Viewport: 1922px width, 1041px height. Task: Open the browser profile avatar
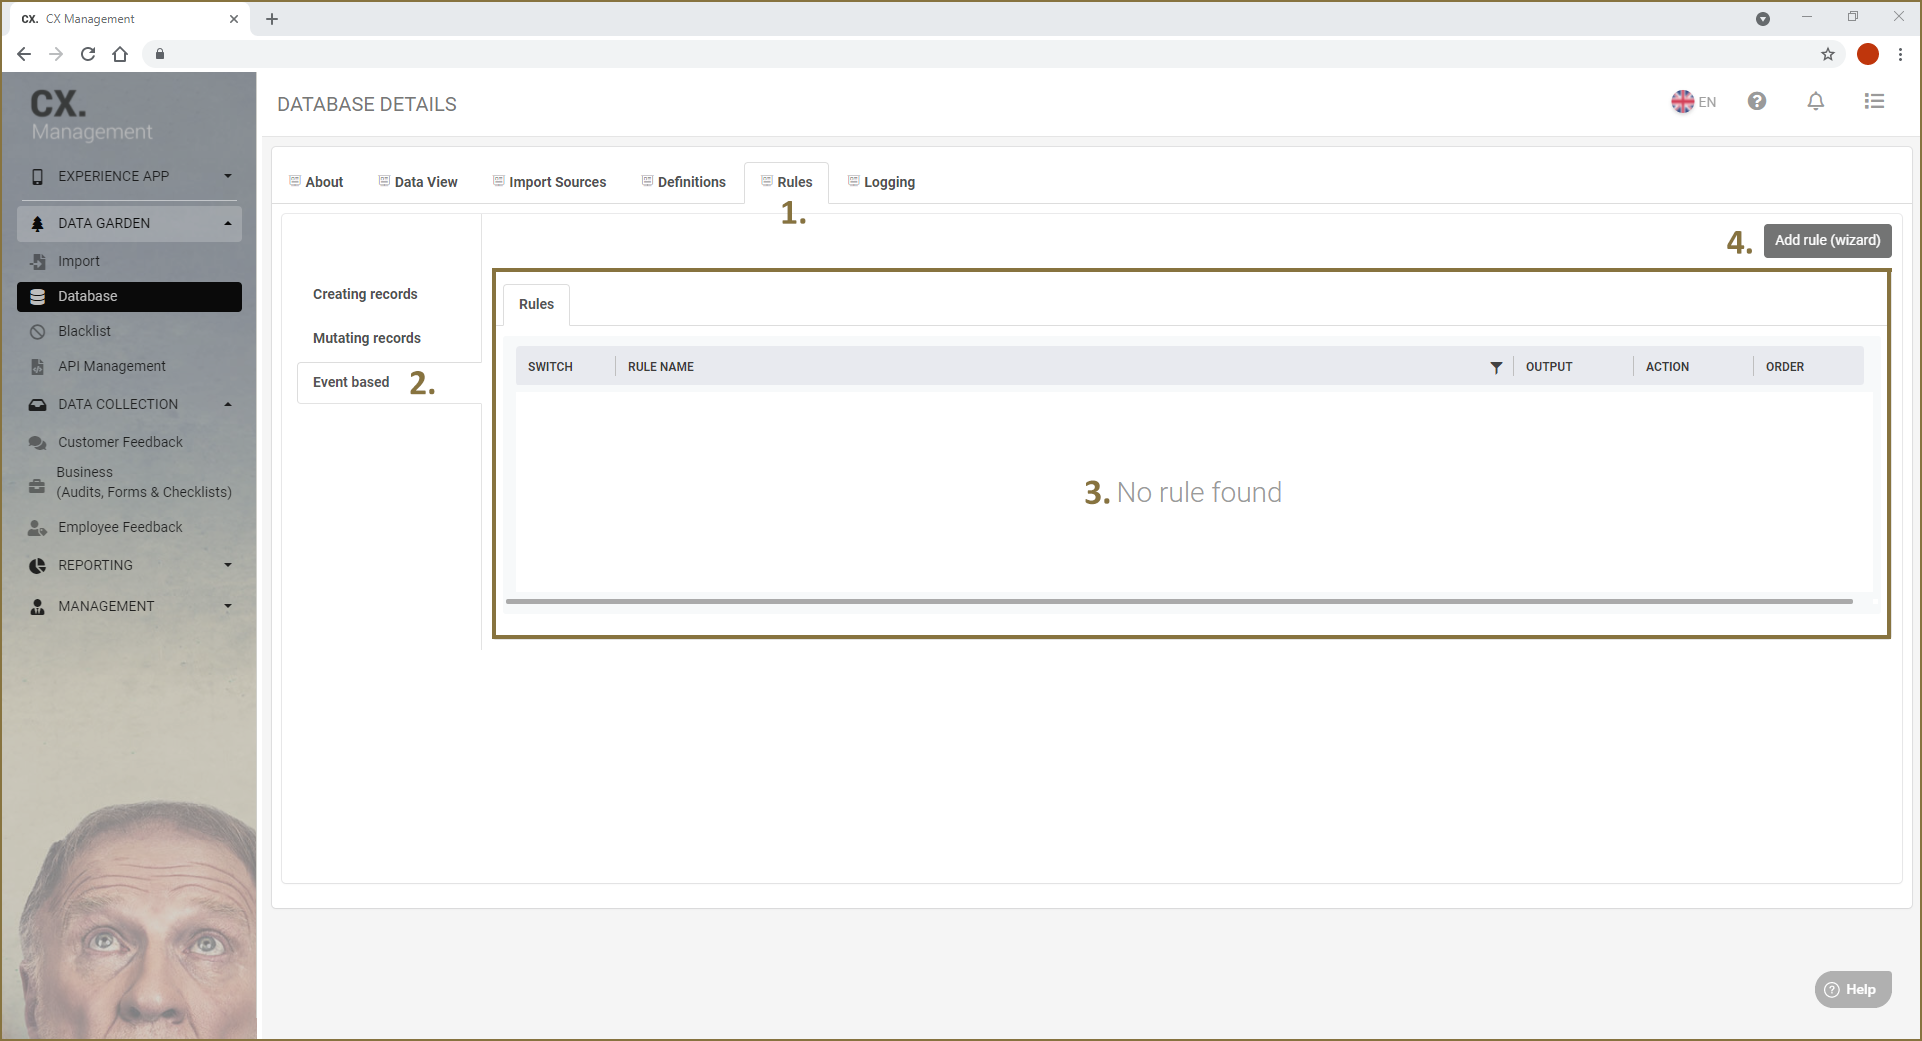(1867, 54)
